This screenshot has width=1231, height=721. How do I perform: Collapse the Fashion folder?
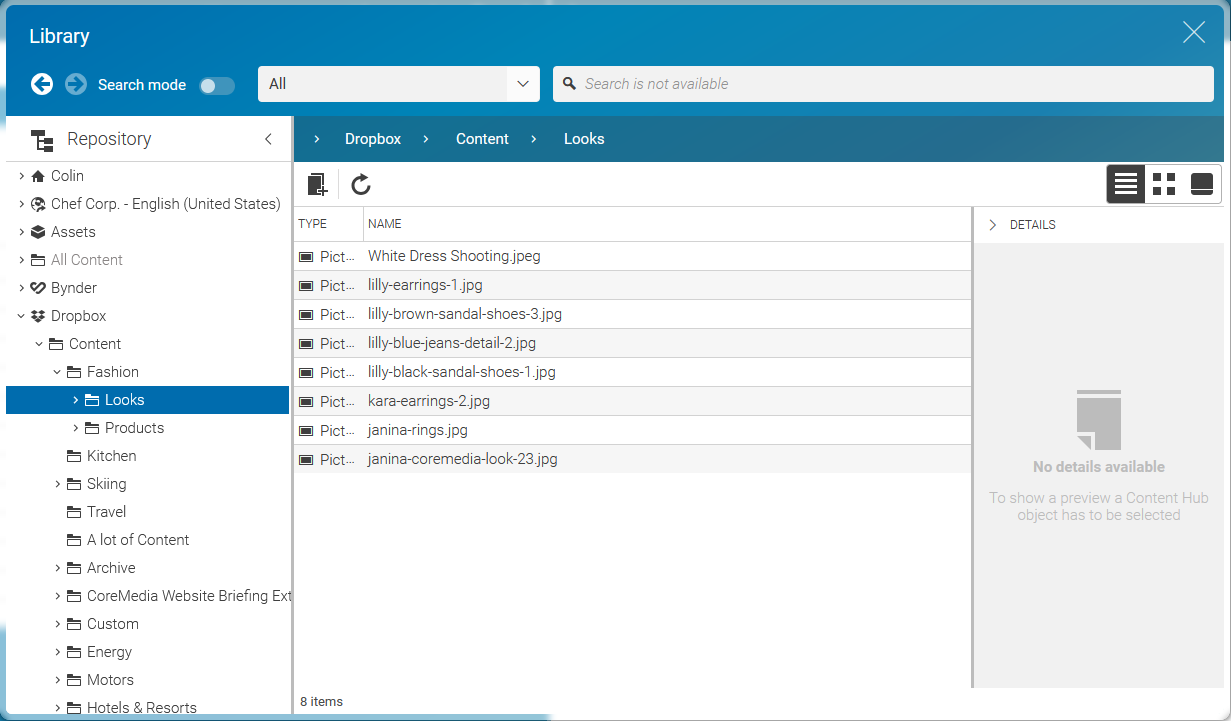57,371
